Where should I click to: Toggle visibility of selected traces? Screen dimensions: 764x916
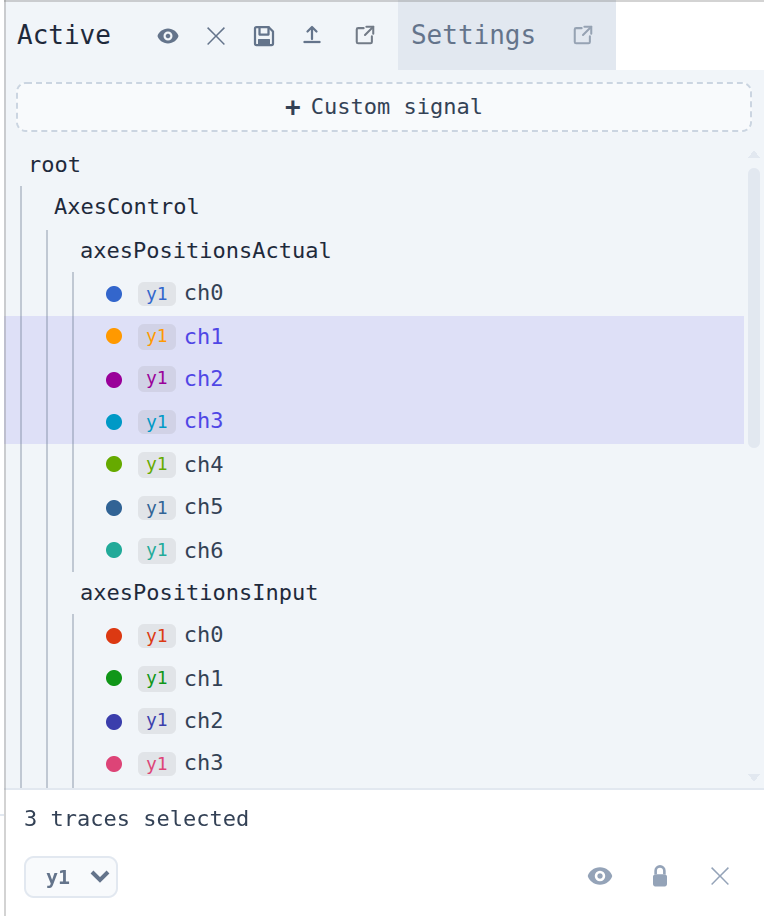coord(600,876)
